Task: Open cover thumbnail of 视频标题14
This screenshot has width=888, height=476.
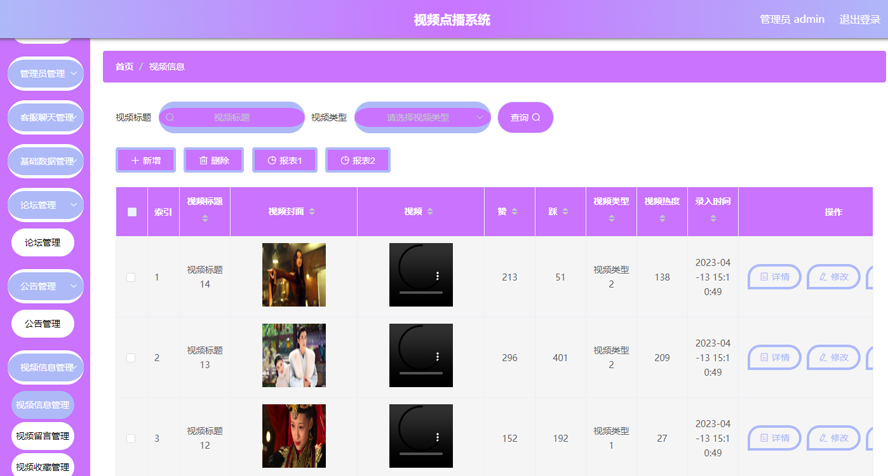Action: (294, 275)
